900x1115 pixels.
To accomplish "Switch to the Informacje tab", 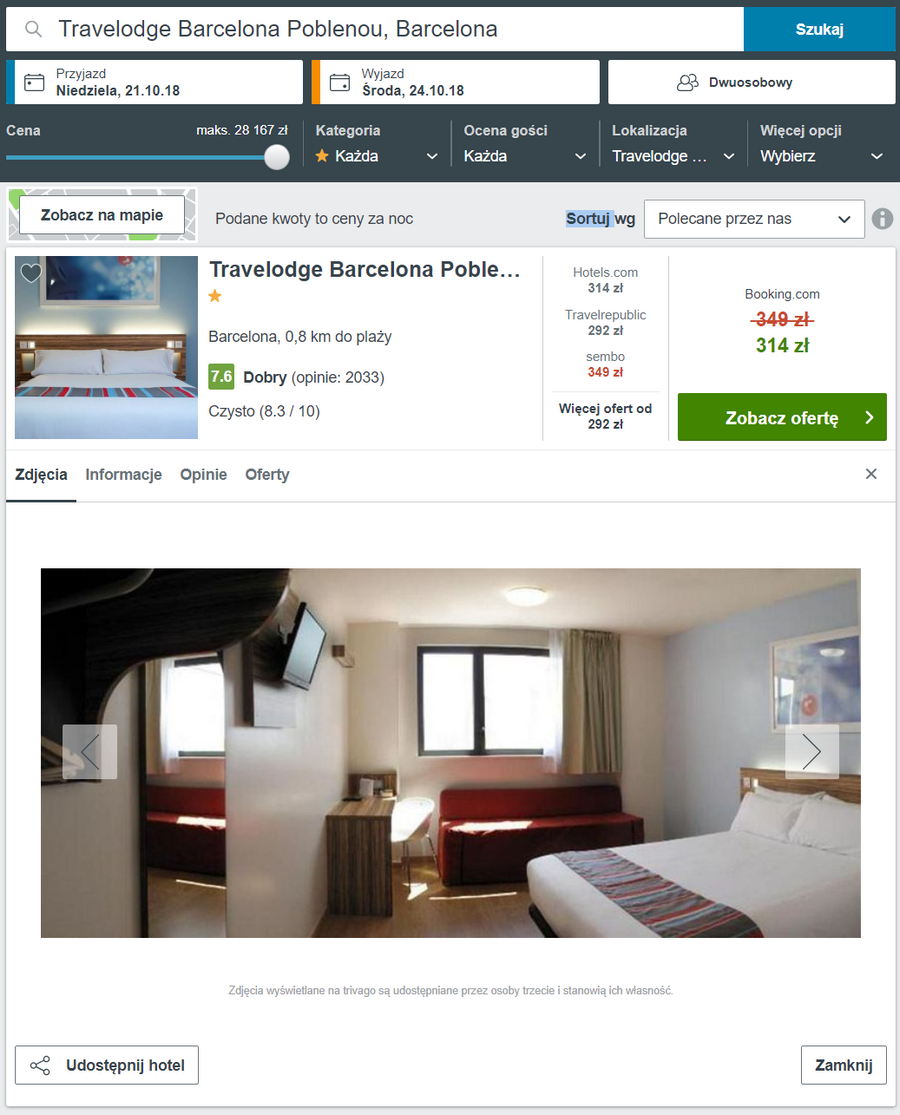I will (x=124, y=474).
